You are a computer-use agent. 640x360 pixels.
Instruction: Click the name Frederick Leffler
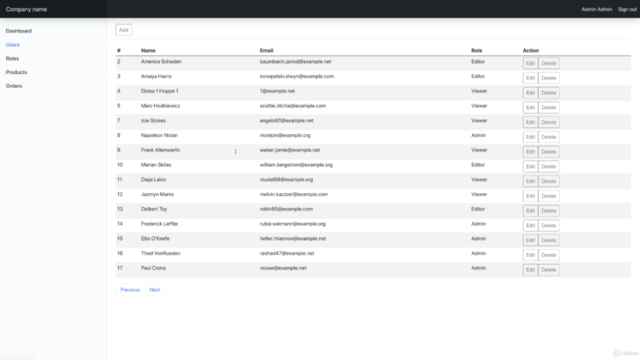pos(160,224)
